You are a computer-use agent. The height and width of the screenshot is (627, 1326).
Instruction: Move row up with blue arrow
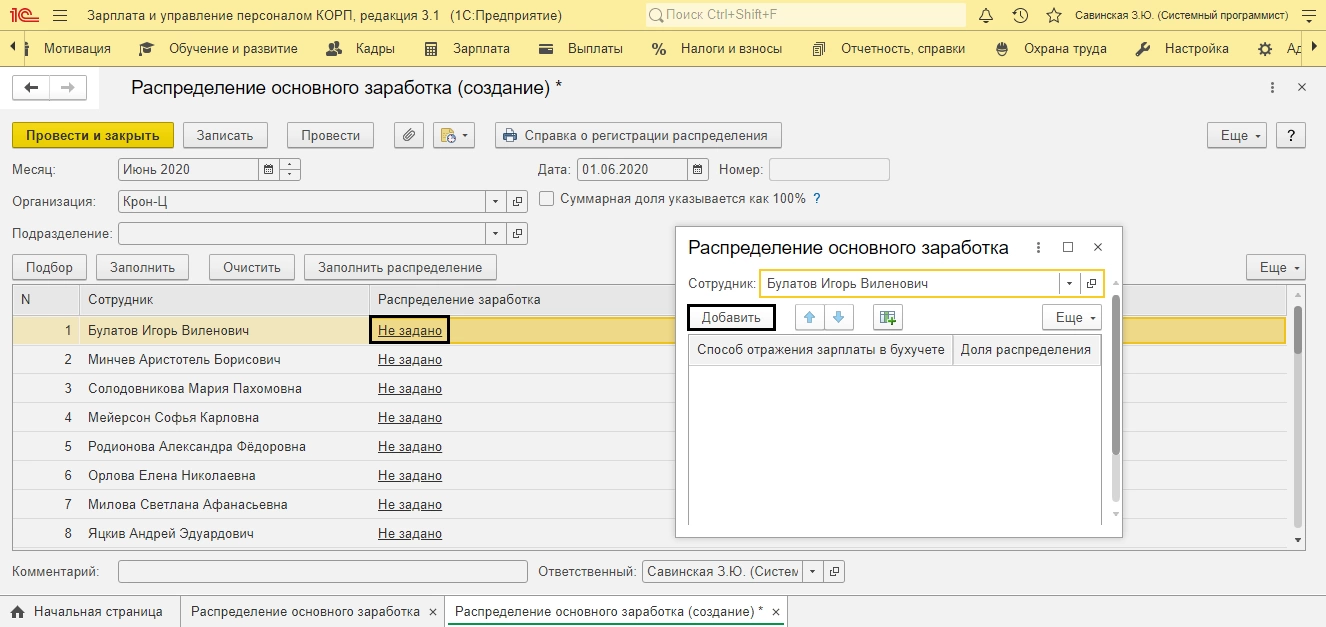[810, 317]
